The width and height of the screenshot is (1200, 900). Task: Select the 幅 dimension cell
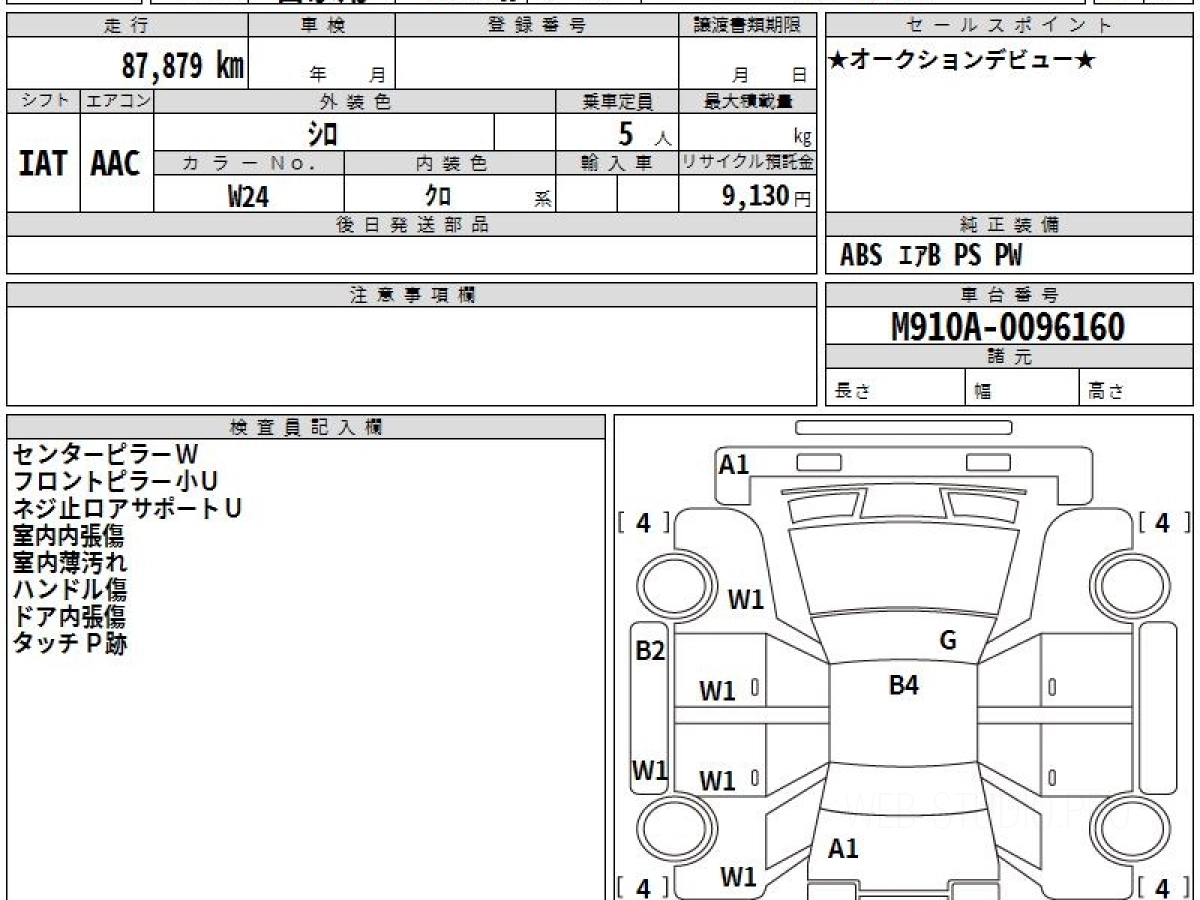[x=1022, y=388]
